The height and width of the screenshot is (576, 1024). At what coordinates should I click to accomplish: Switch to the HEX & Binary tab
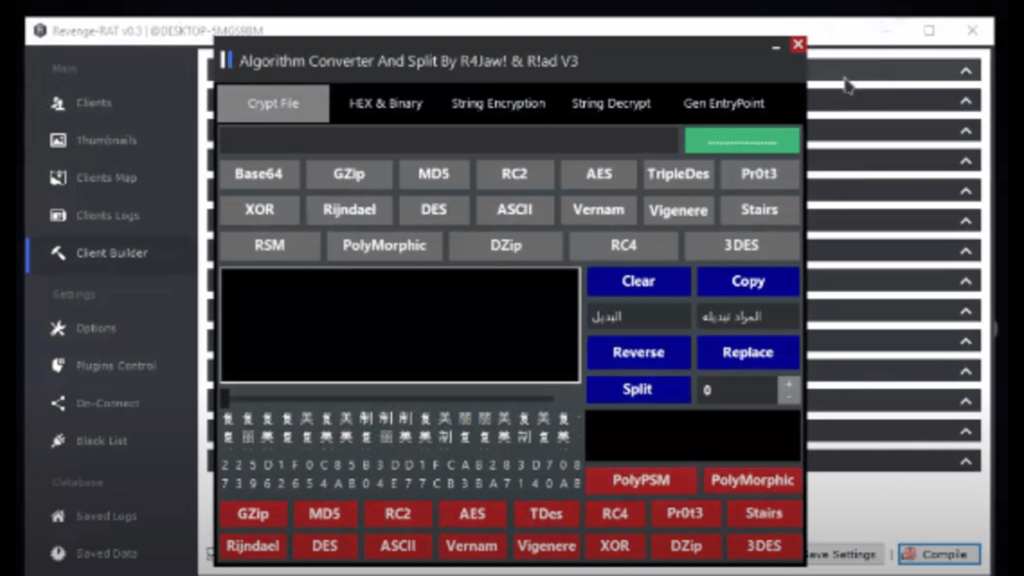[385, 103]
